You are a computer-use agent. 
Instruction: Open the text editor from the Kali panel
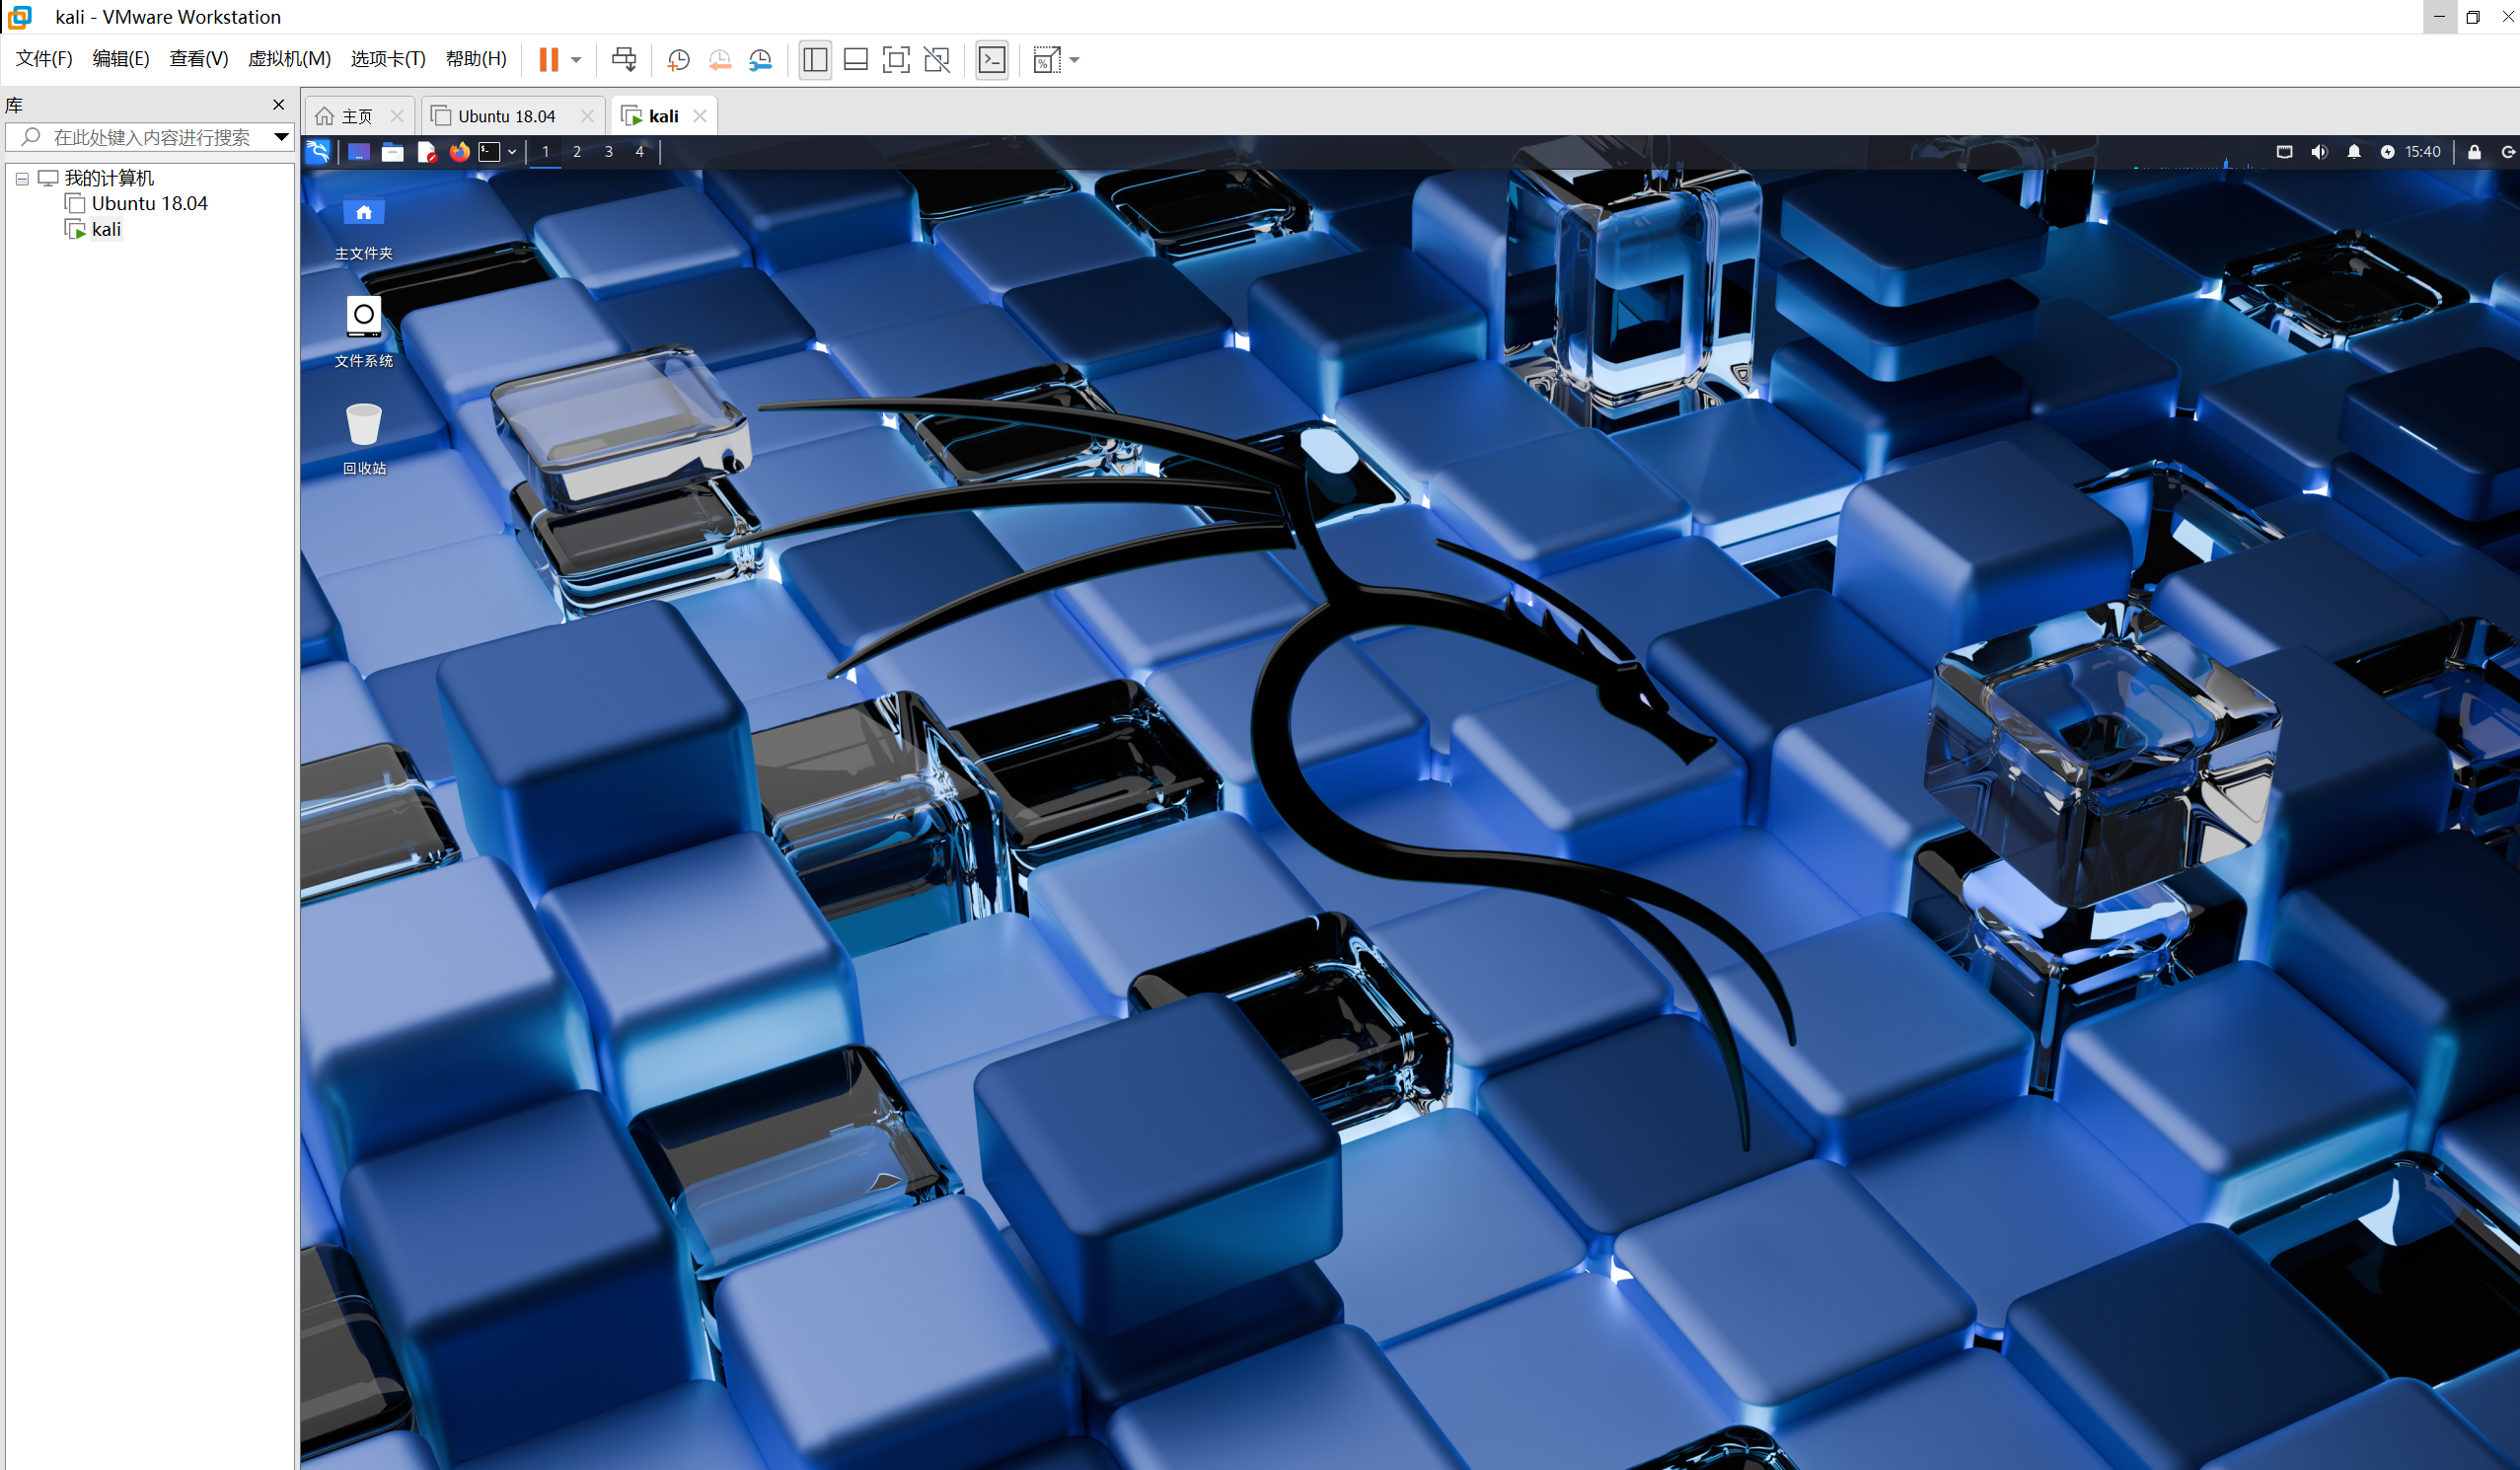pyautogui.click(x=426, y=152)
